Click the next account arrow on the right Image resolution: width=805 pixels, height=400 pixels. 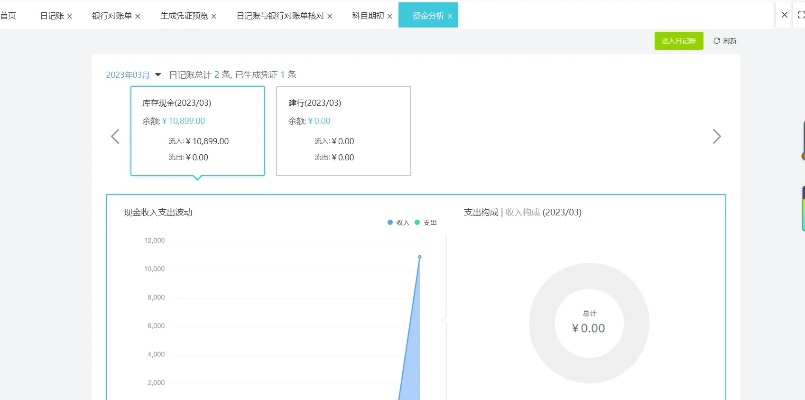click(x=717, y=136)
